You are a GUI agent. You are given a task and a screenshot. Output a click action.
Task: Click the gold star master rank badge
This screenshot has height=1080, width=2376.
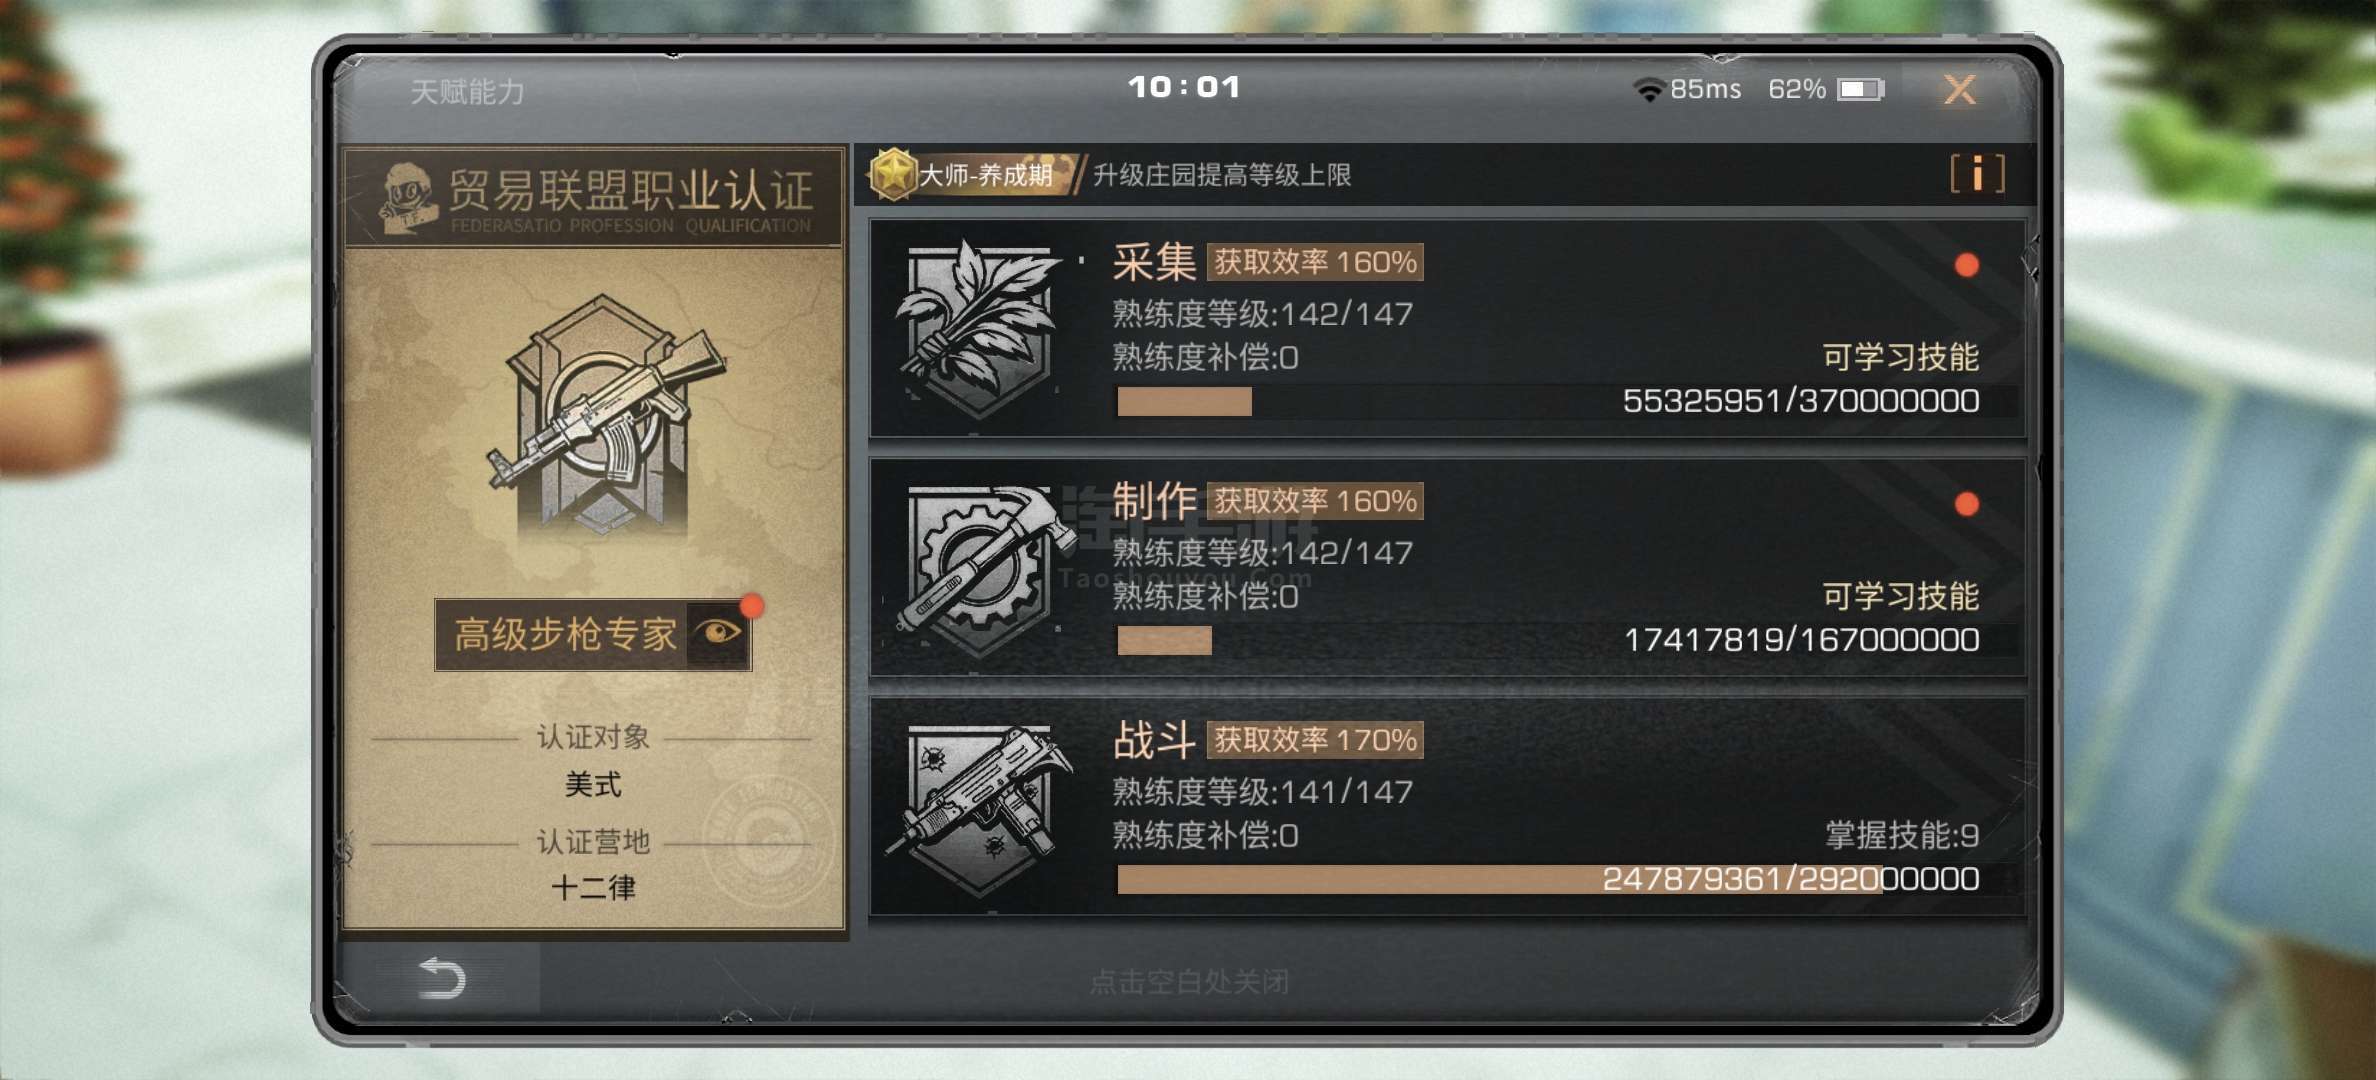[892, 174]
